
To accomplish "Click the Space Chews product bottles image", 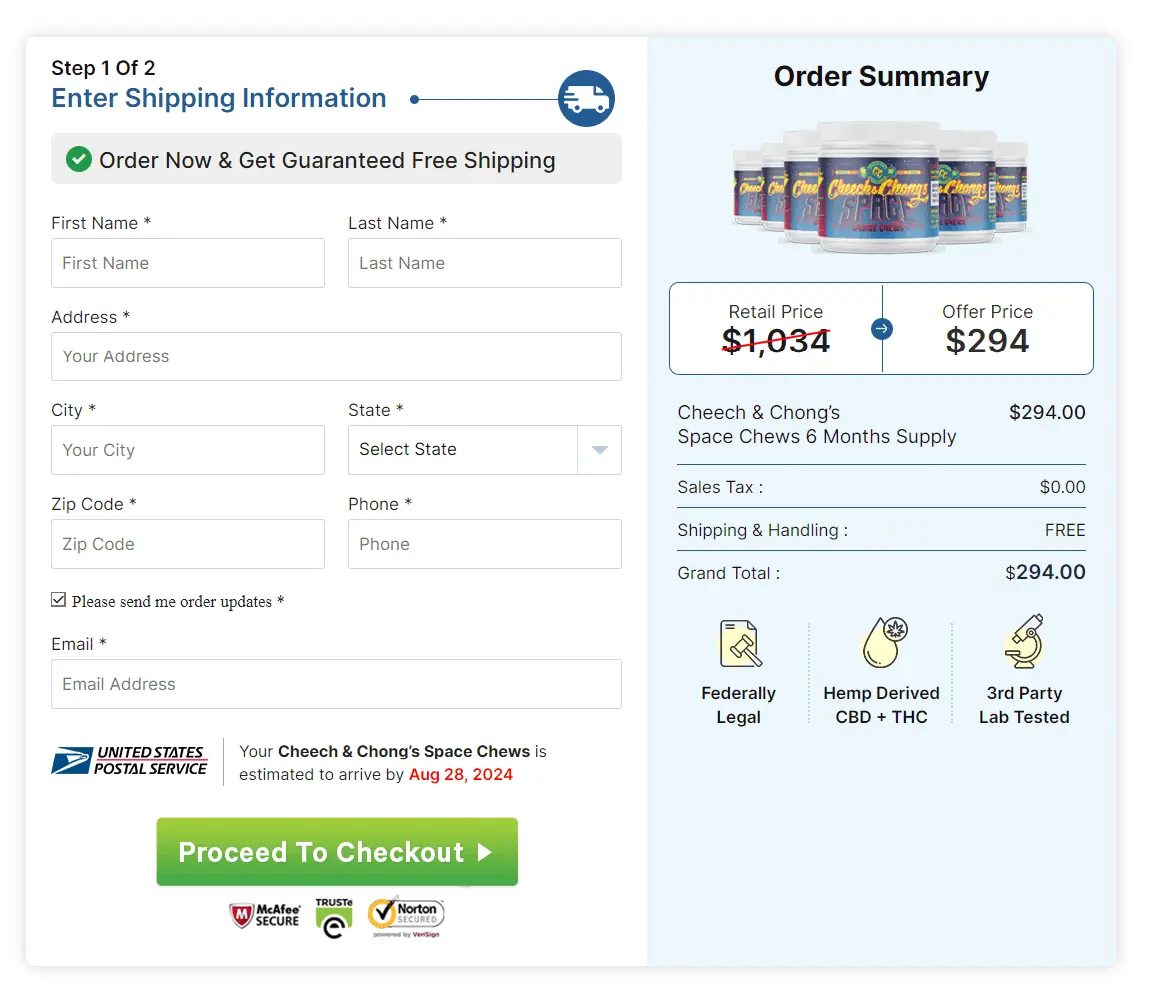I will point(881,190).
